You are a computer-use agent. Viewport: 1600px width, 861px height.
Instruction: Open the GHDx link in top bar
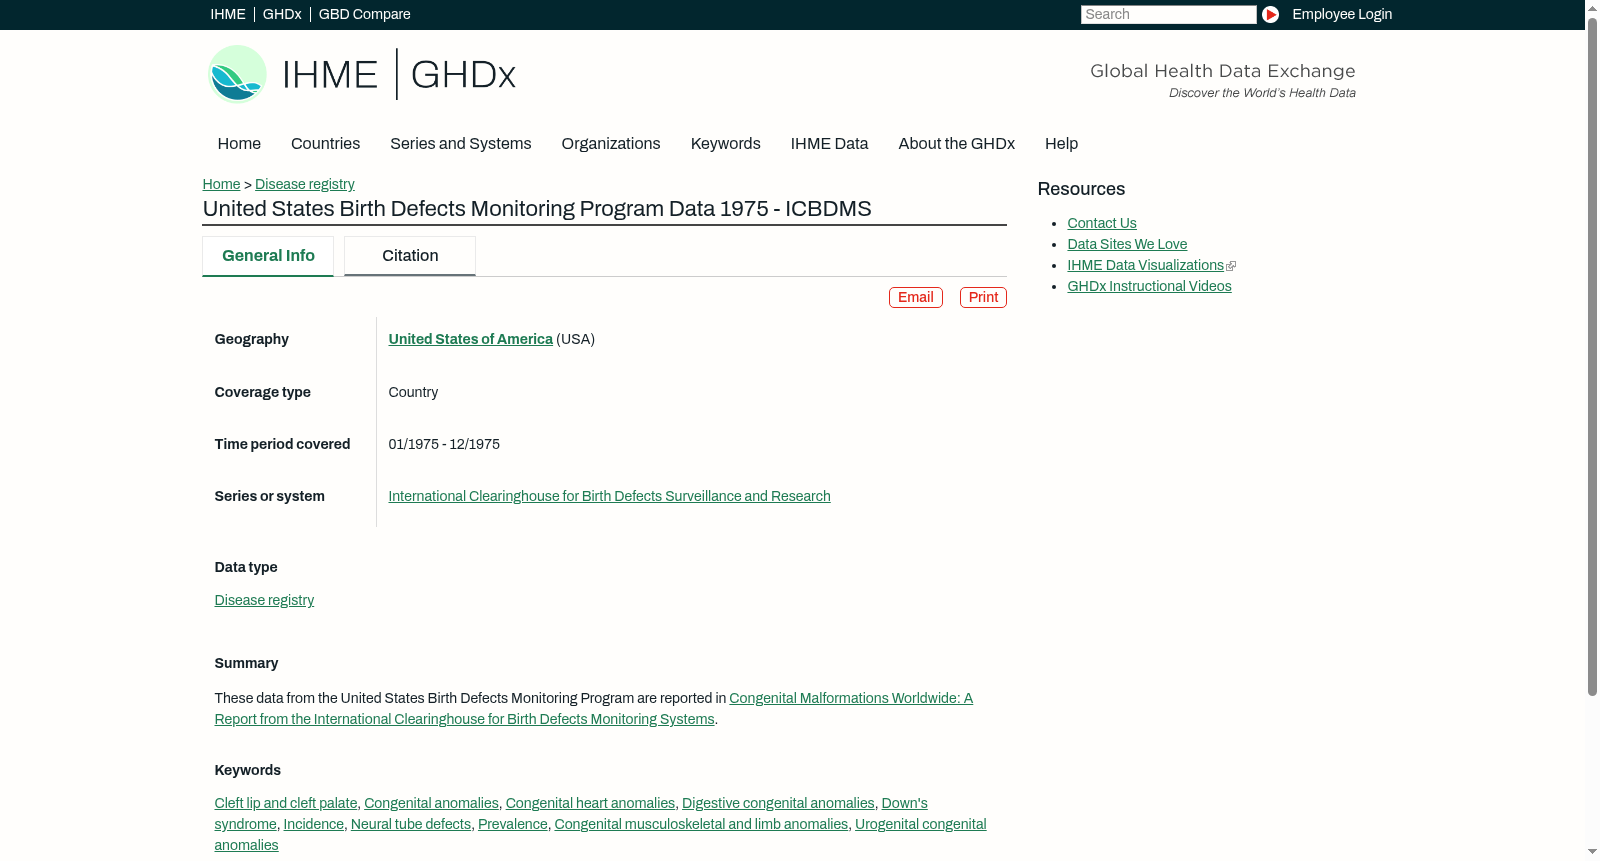[x=282, y=14]
